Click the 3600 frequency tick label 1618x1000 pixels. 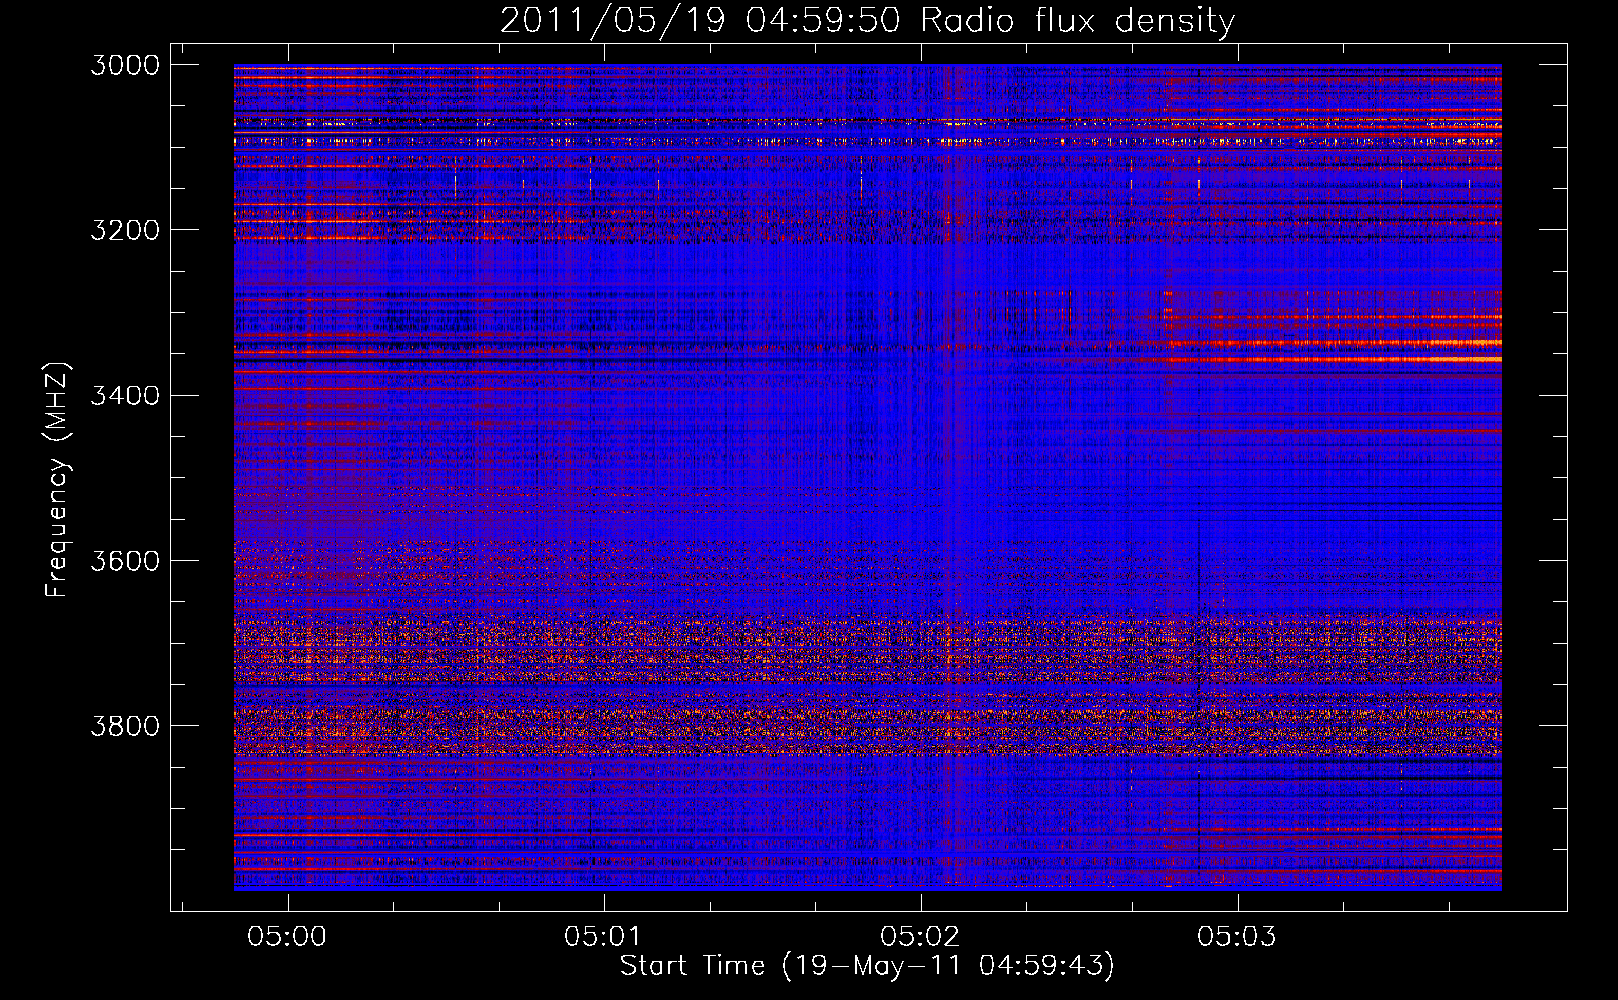click(125, 561)
